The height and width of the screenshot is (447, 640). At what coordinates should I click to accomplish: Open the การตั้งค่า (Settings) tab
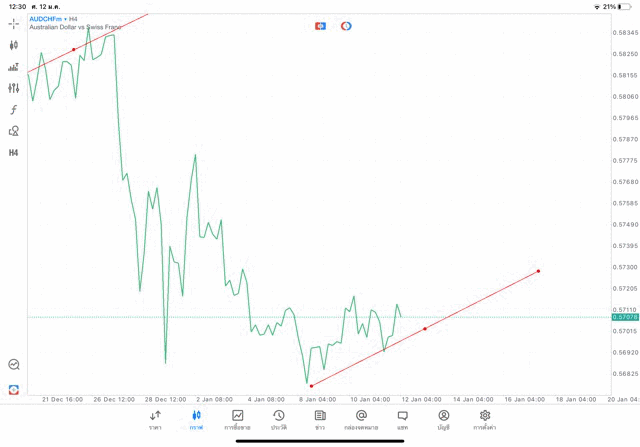pyautogui.click(x=485, y=420)
